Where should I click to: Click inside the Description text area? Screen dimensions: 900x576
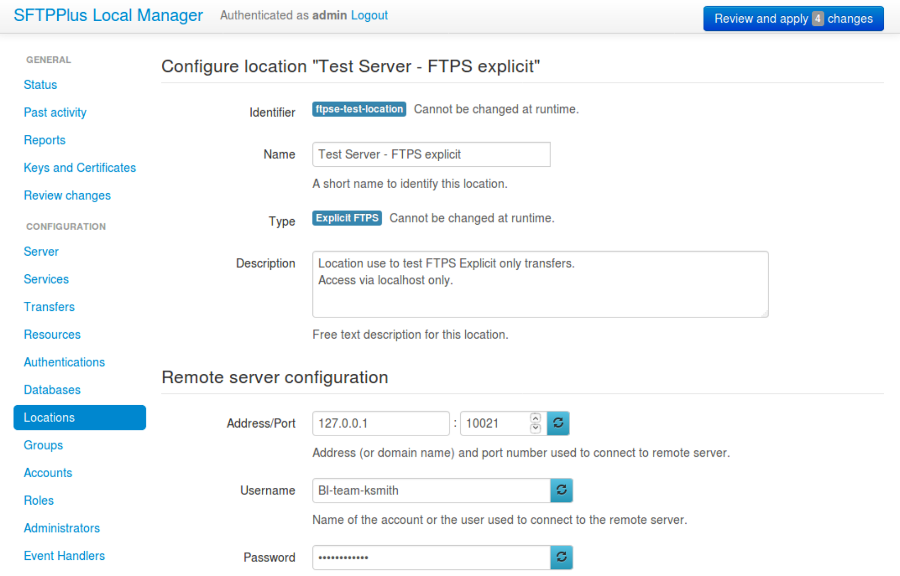tap(540, 284)
